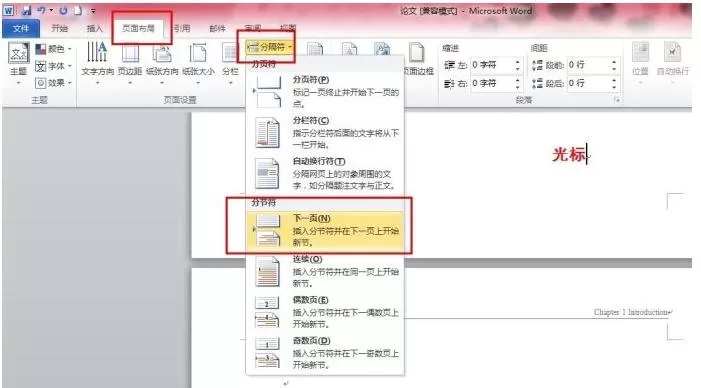Open the 段落 paragraph dialog launcher
The height and width of the screenshot is (388, 701).
coord(617,100)
